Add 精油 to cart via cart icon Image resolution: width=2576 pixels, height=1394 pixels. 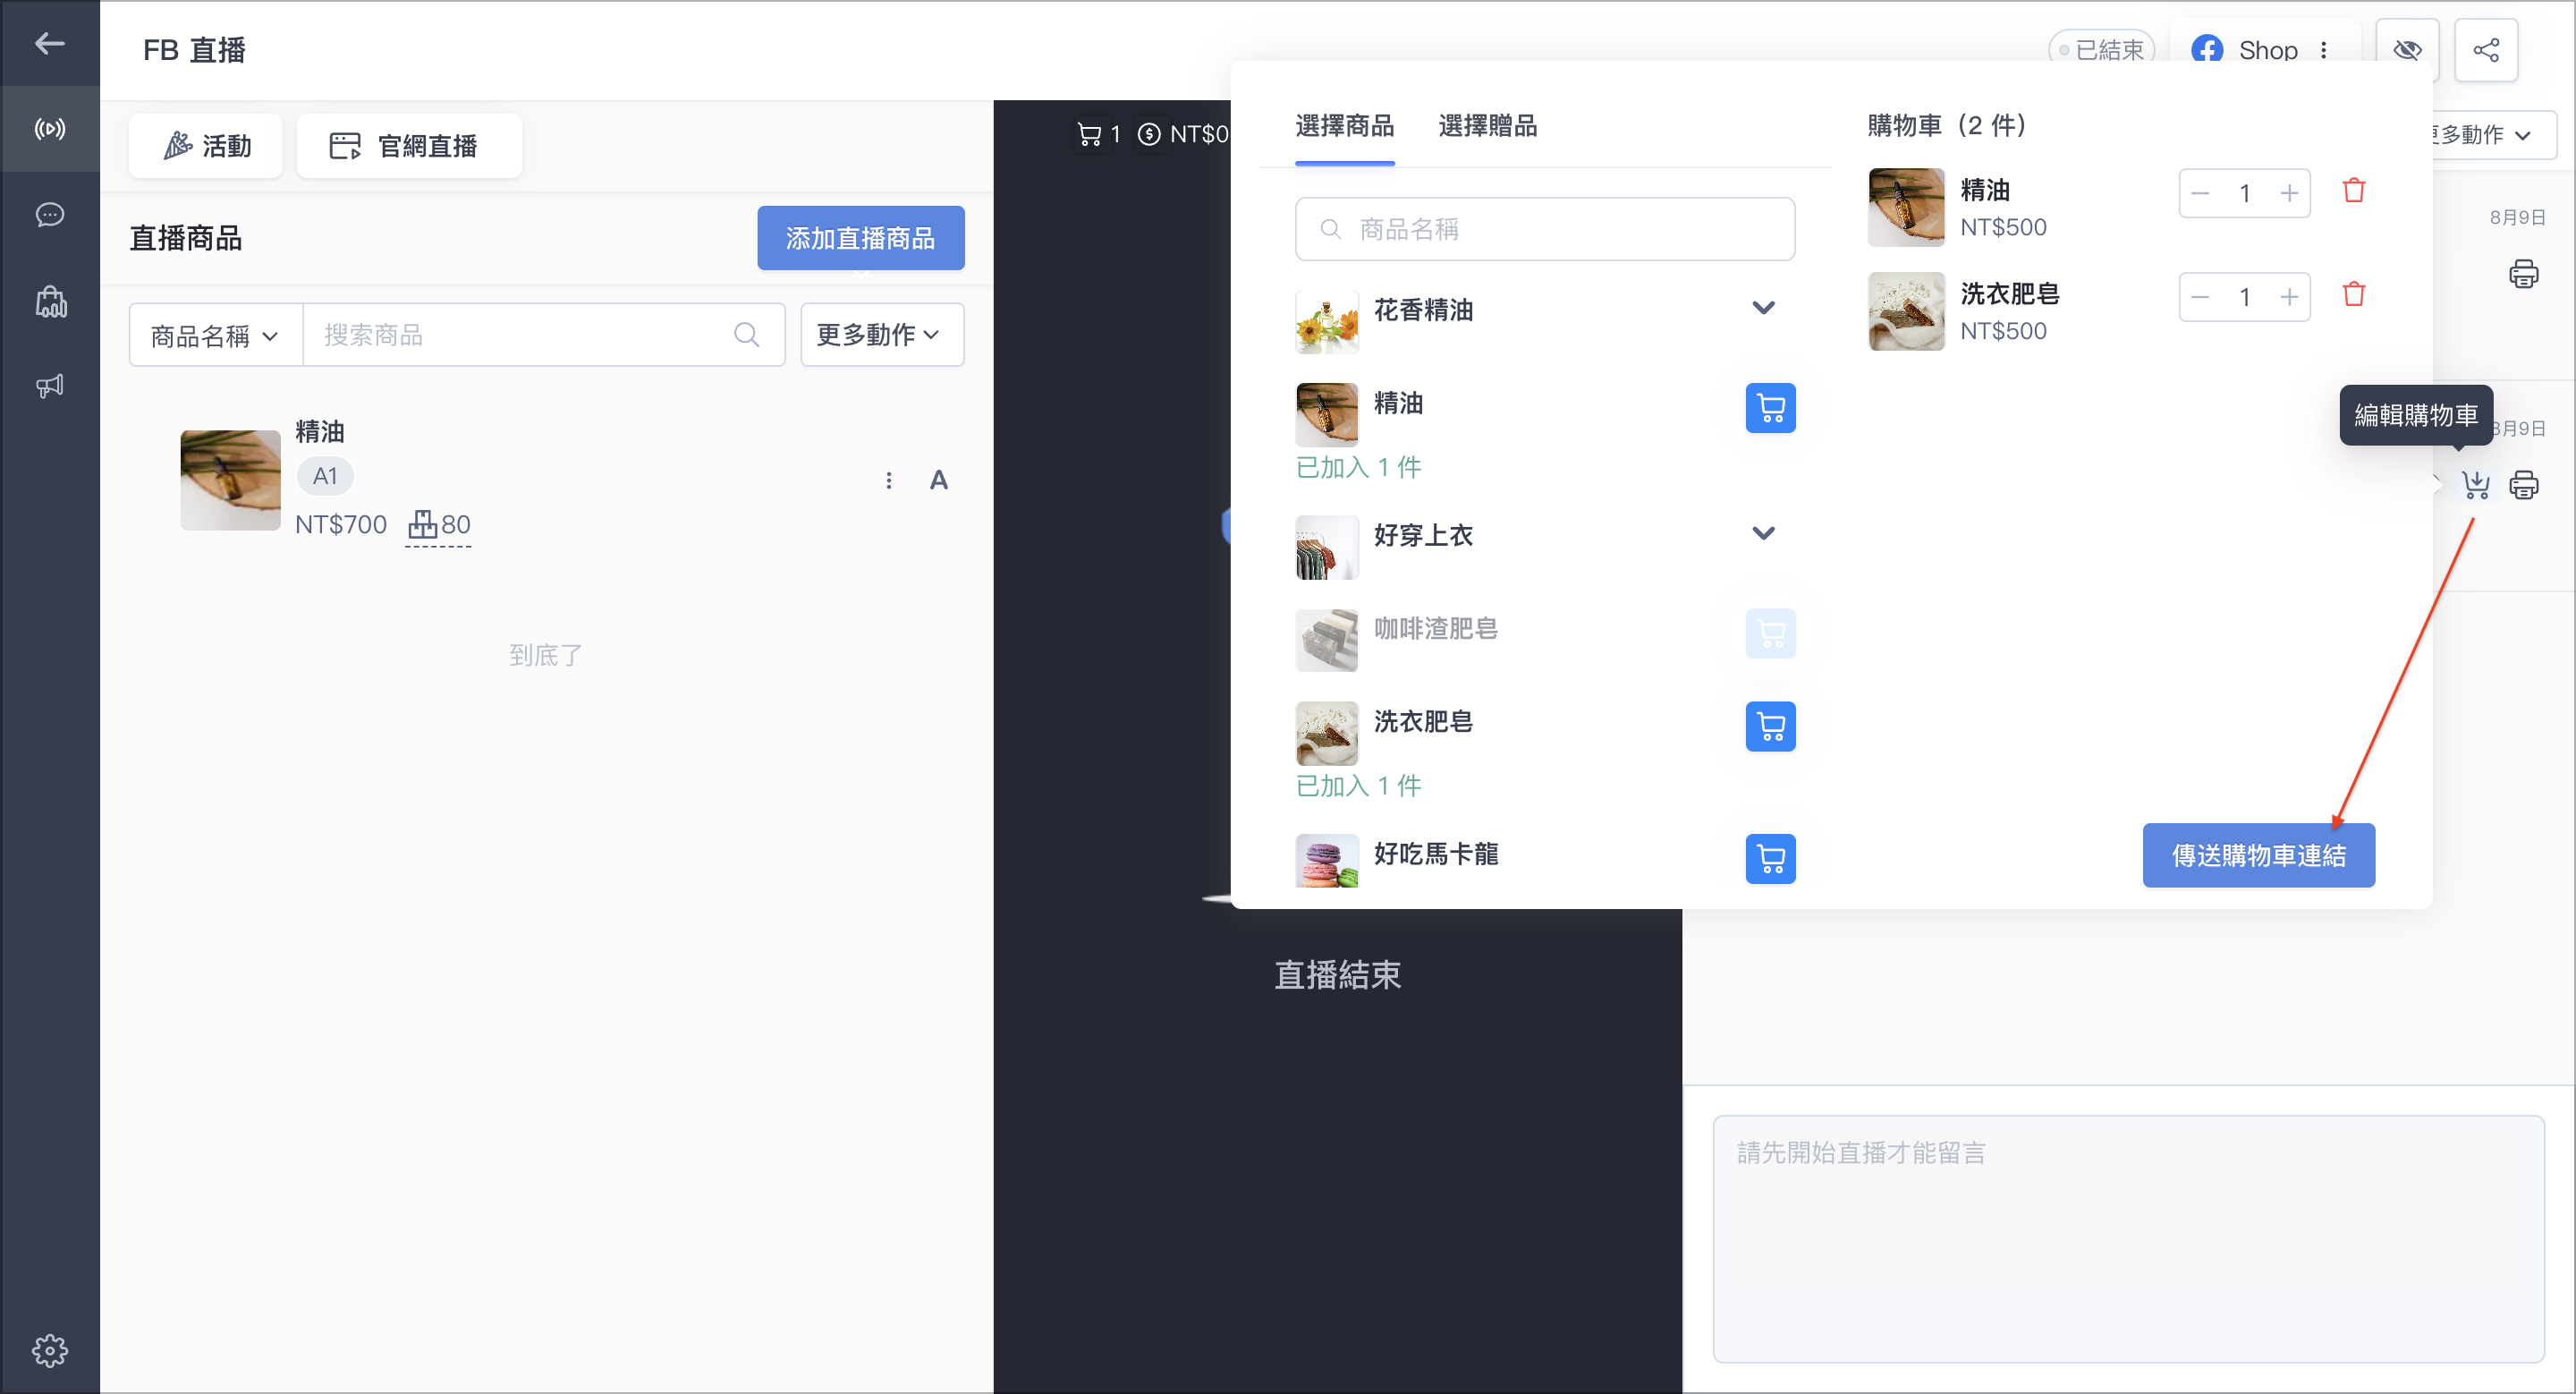coord(1769,408)
